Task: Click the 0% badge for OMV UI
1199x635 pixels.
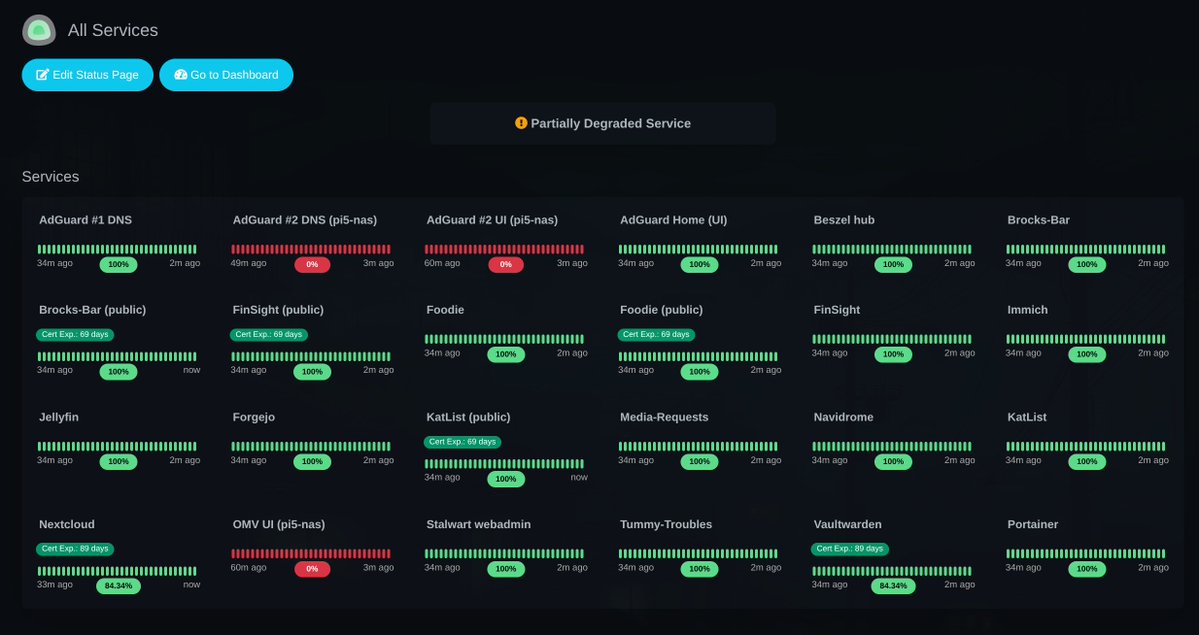Action: (x=312, y=569)
